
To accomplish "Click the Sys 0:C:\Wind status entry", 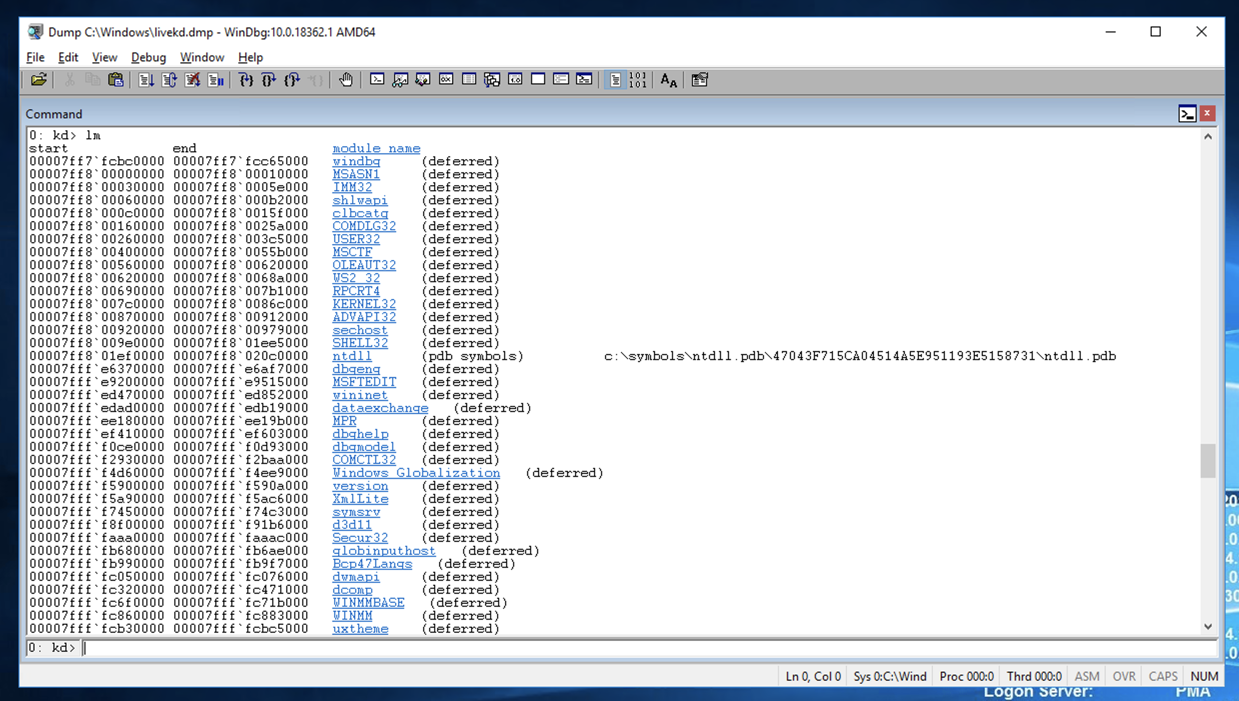I will (x=890, y=676).
